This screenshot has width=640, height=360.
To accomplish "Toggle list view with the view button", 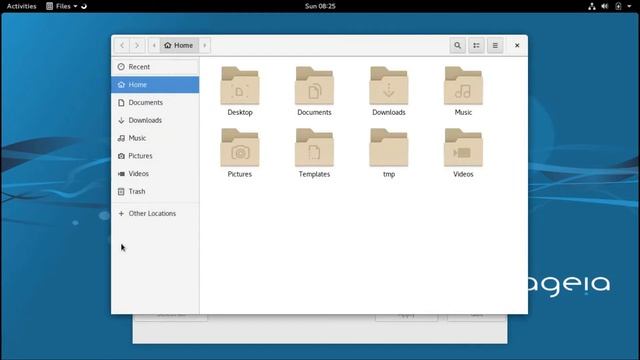I will point(476,45).
